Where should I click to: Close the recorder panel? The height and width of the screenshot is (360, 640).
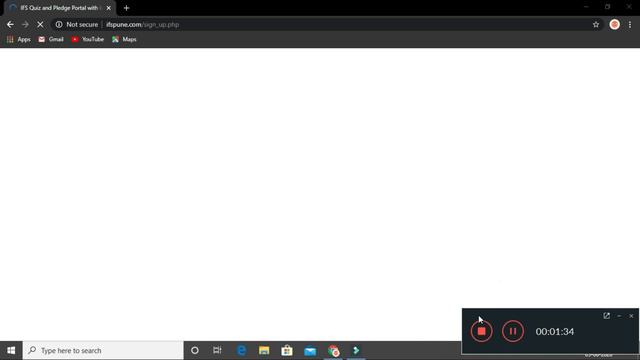click(631, 316)
